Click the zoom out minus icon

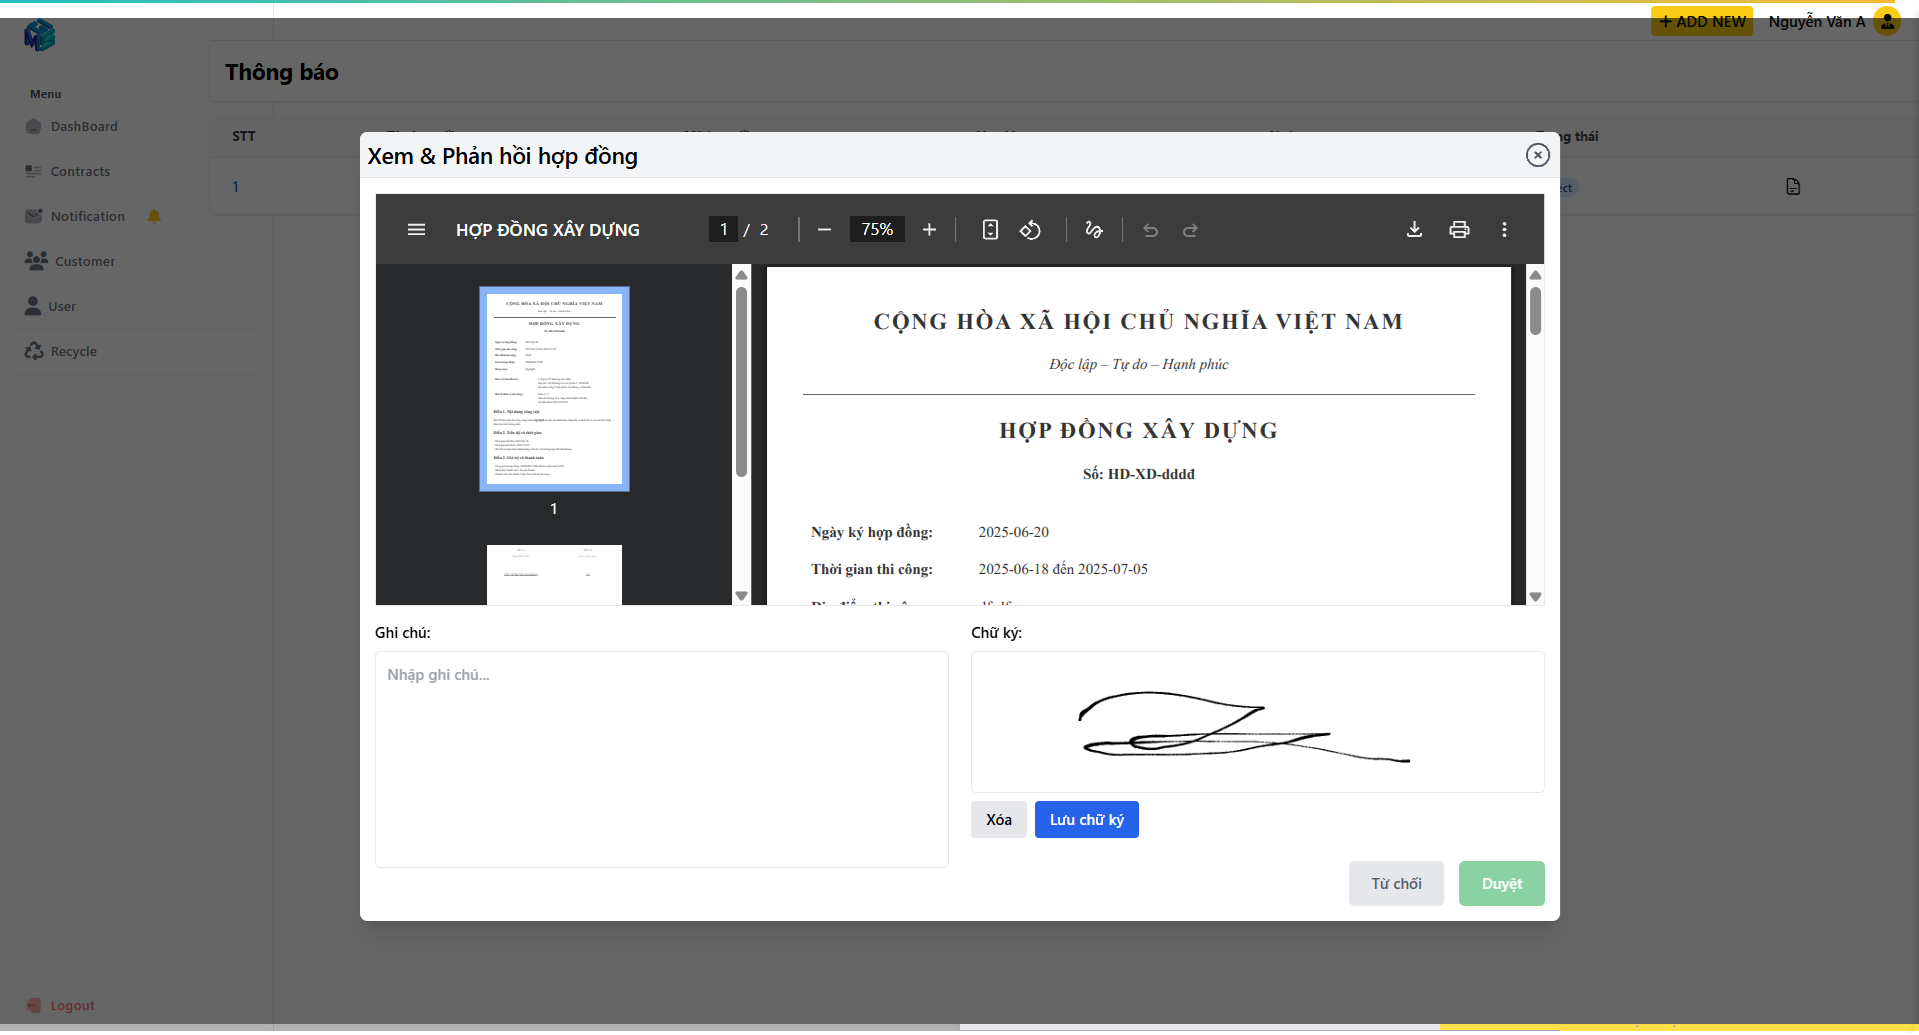(x=824, y=230)
